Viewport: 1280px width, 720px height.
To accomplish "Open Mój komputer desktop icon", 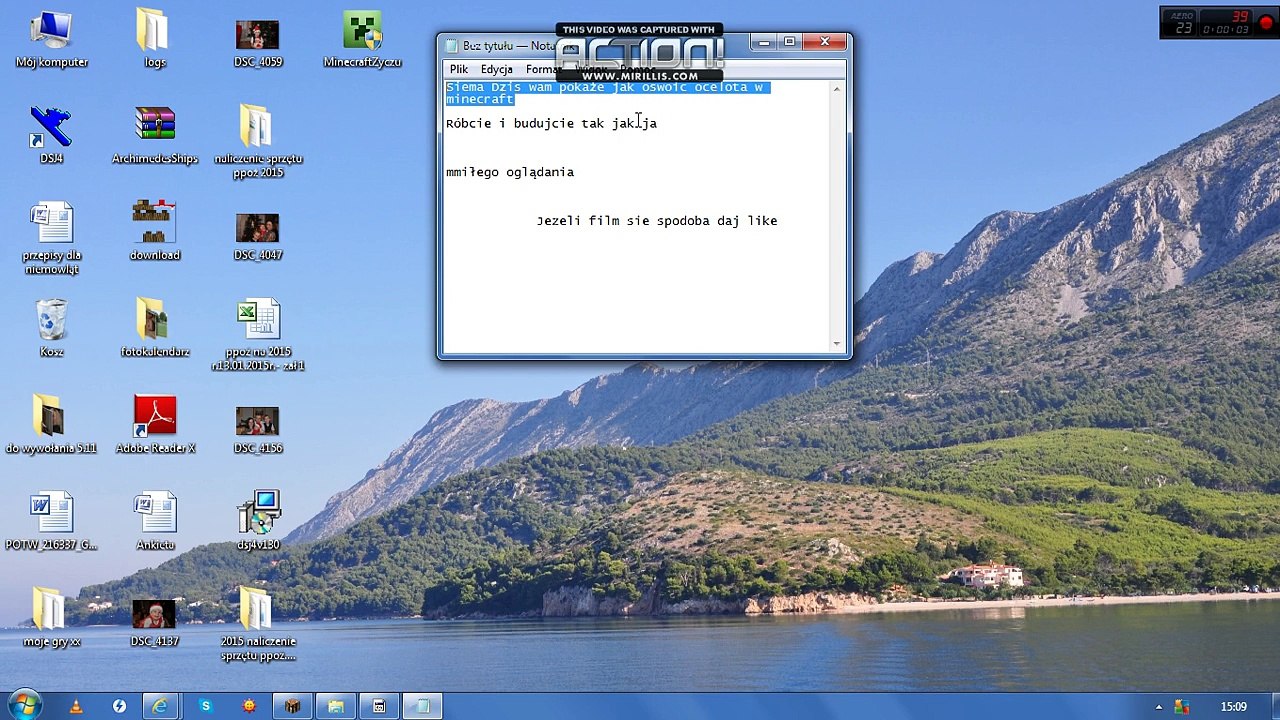I will coord(51,40).
